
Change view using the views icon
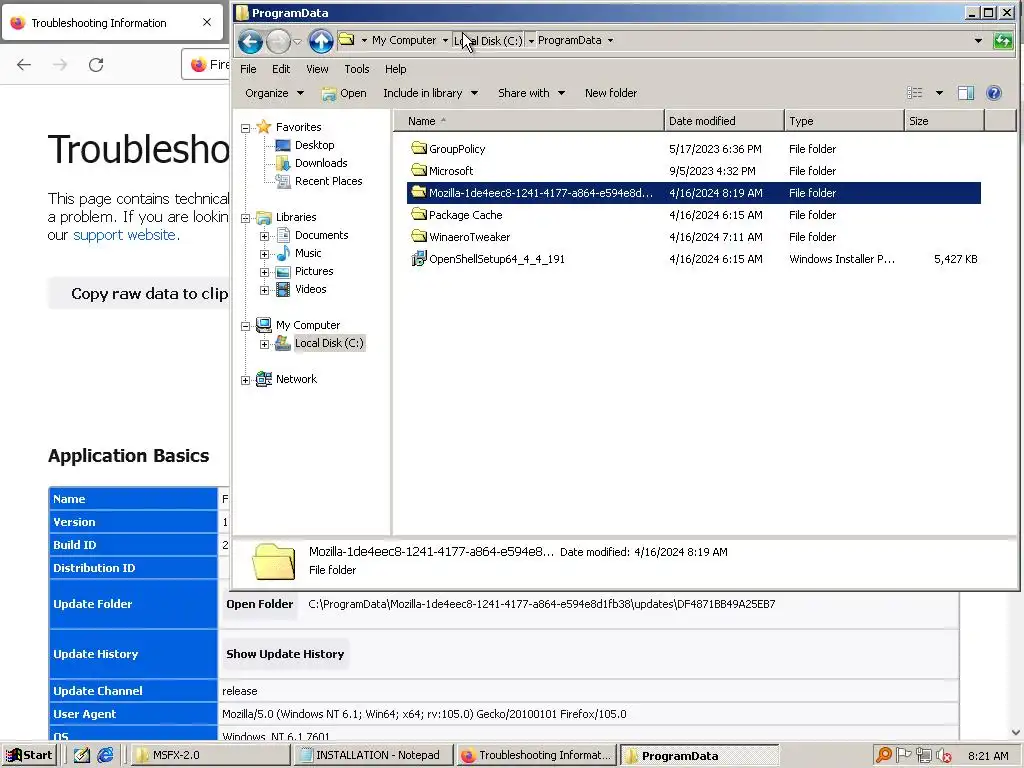pos(914,93)
